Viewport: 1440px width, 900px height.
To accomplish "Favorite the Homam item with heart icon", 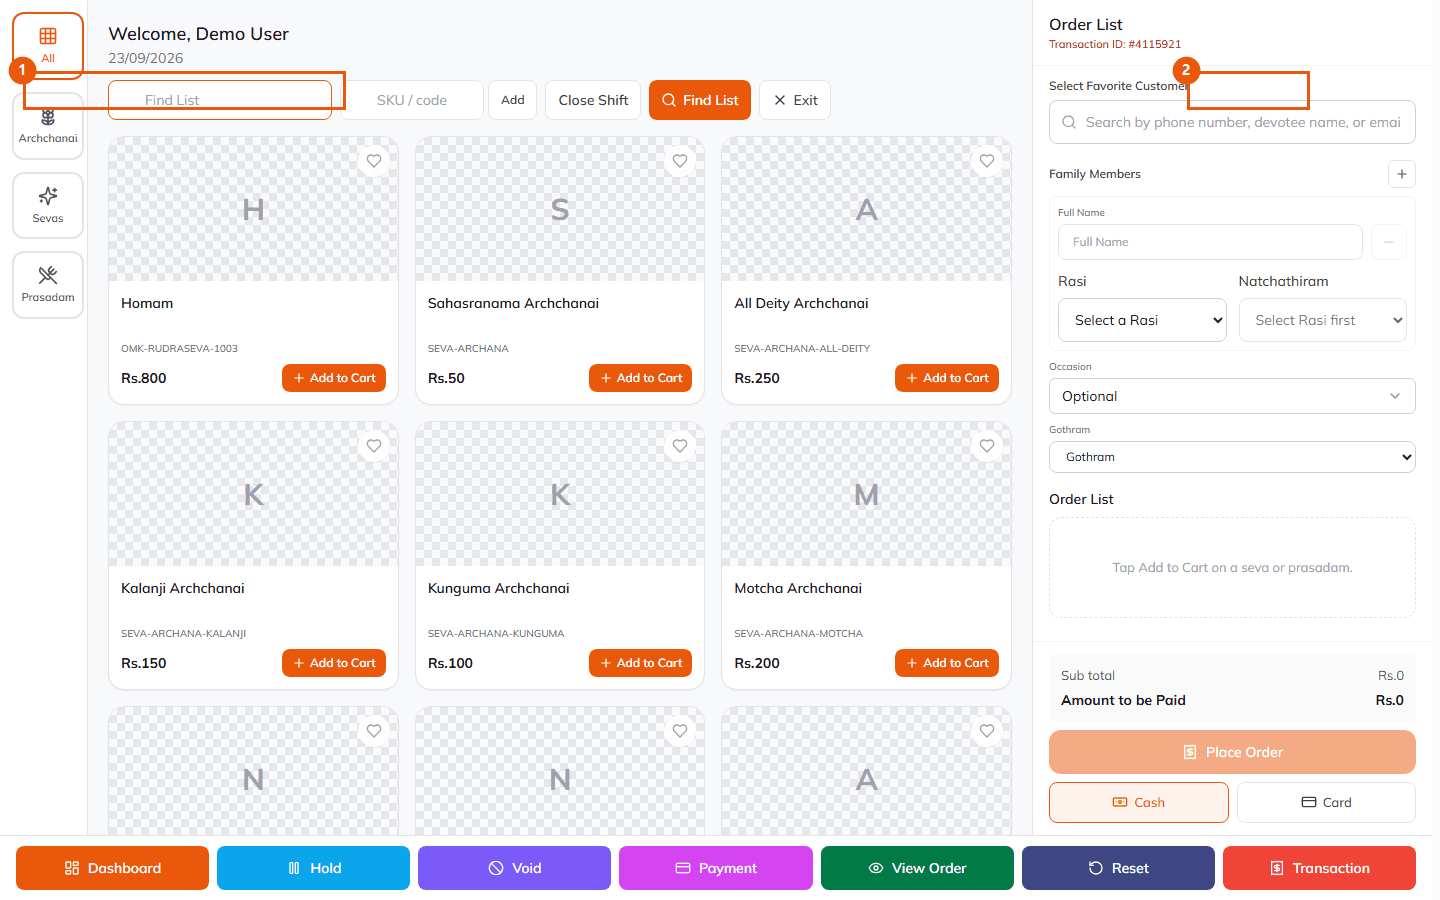I will point(374,161).
